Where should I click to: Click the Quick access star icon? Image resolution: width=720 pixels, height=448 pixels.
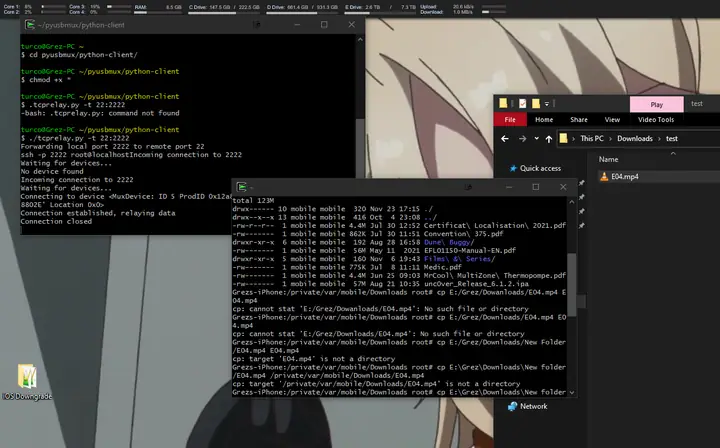click(513, 168)
